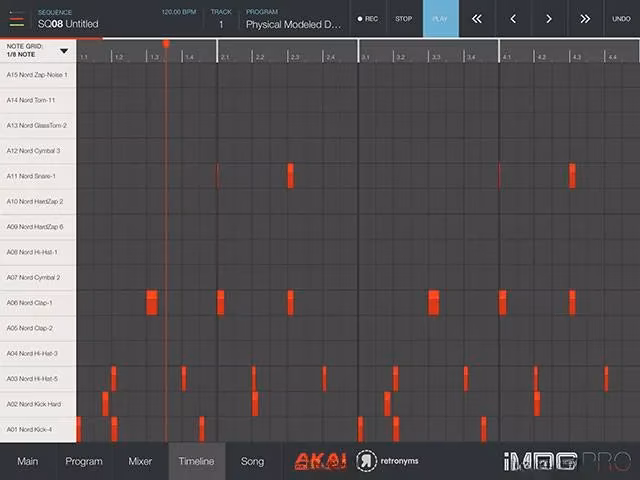The height and width of the screenshot is (480, 640).
Task: Select the A04 Nord Hi-Hat-3 row
Action: click(38, 353)
